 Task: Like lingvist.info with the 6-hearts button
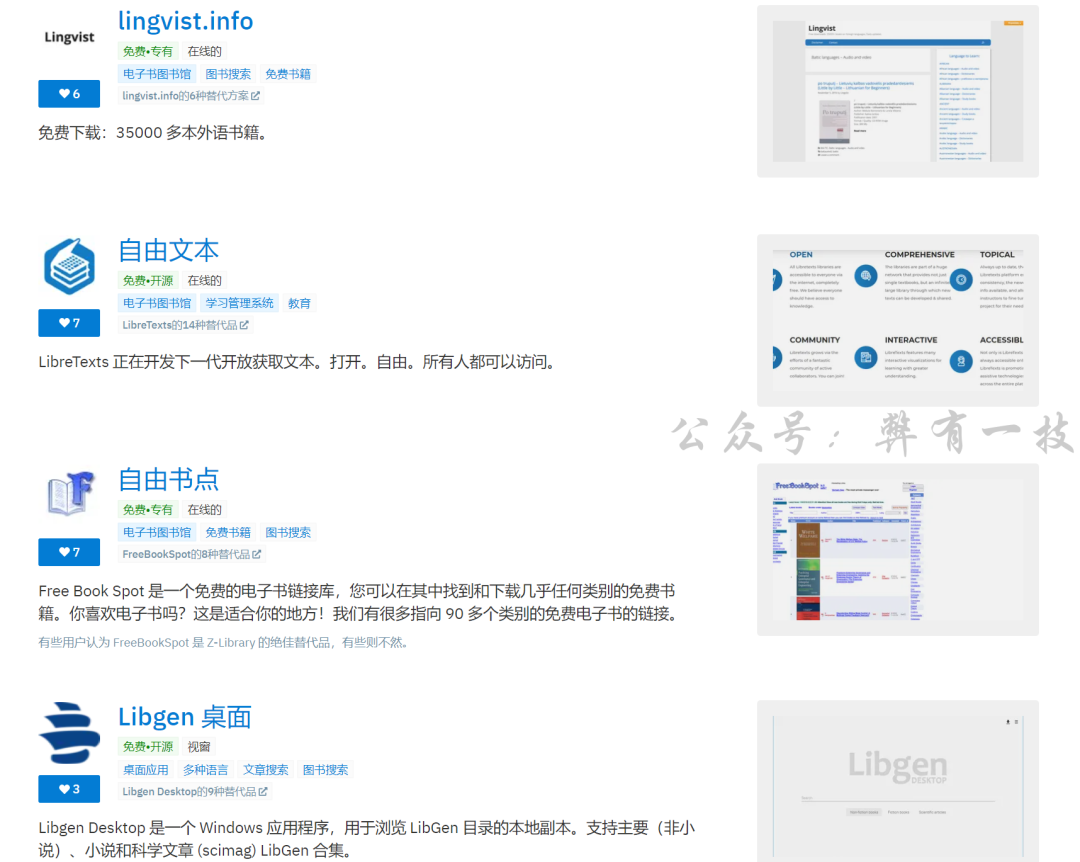click(x=69, y=94)
